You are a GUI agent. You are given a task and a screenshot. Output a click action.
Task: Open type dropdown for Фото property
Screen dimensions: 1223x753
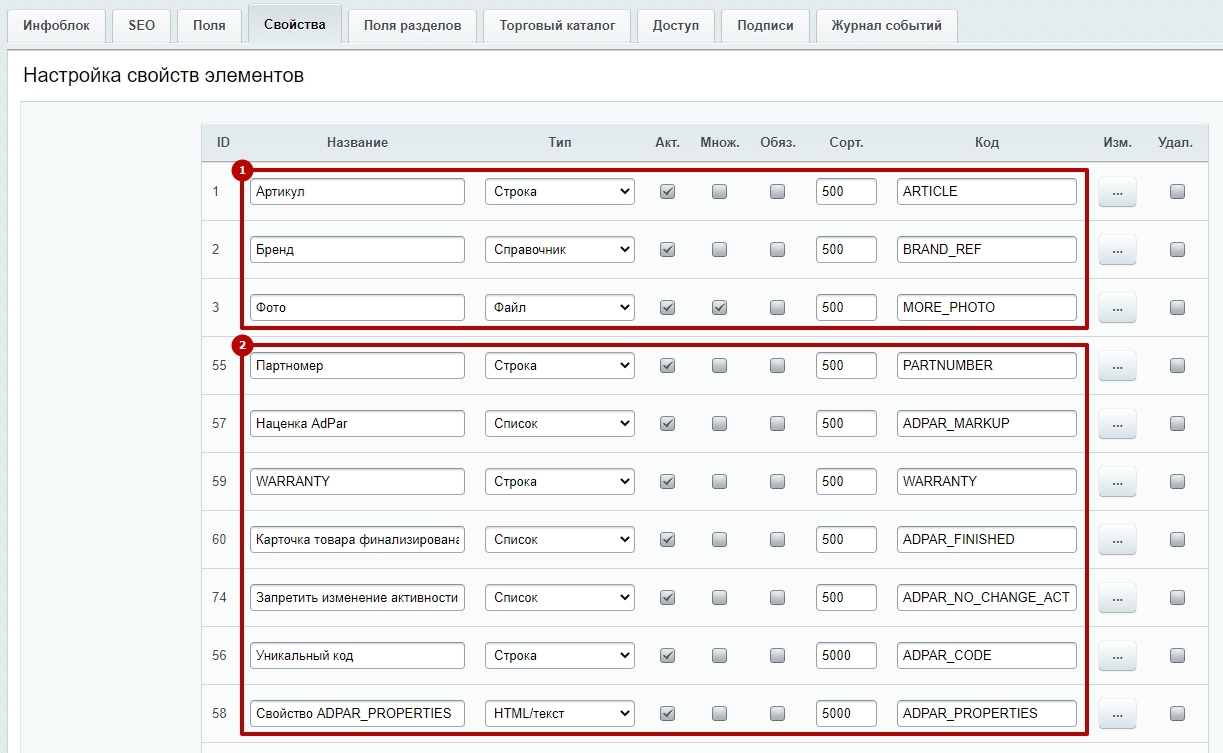pos(559,308)
